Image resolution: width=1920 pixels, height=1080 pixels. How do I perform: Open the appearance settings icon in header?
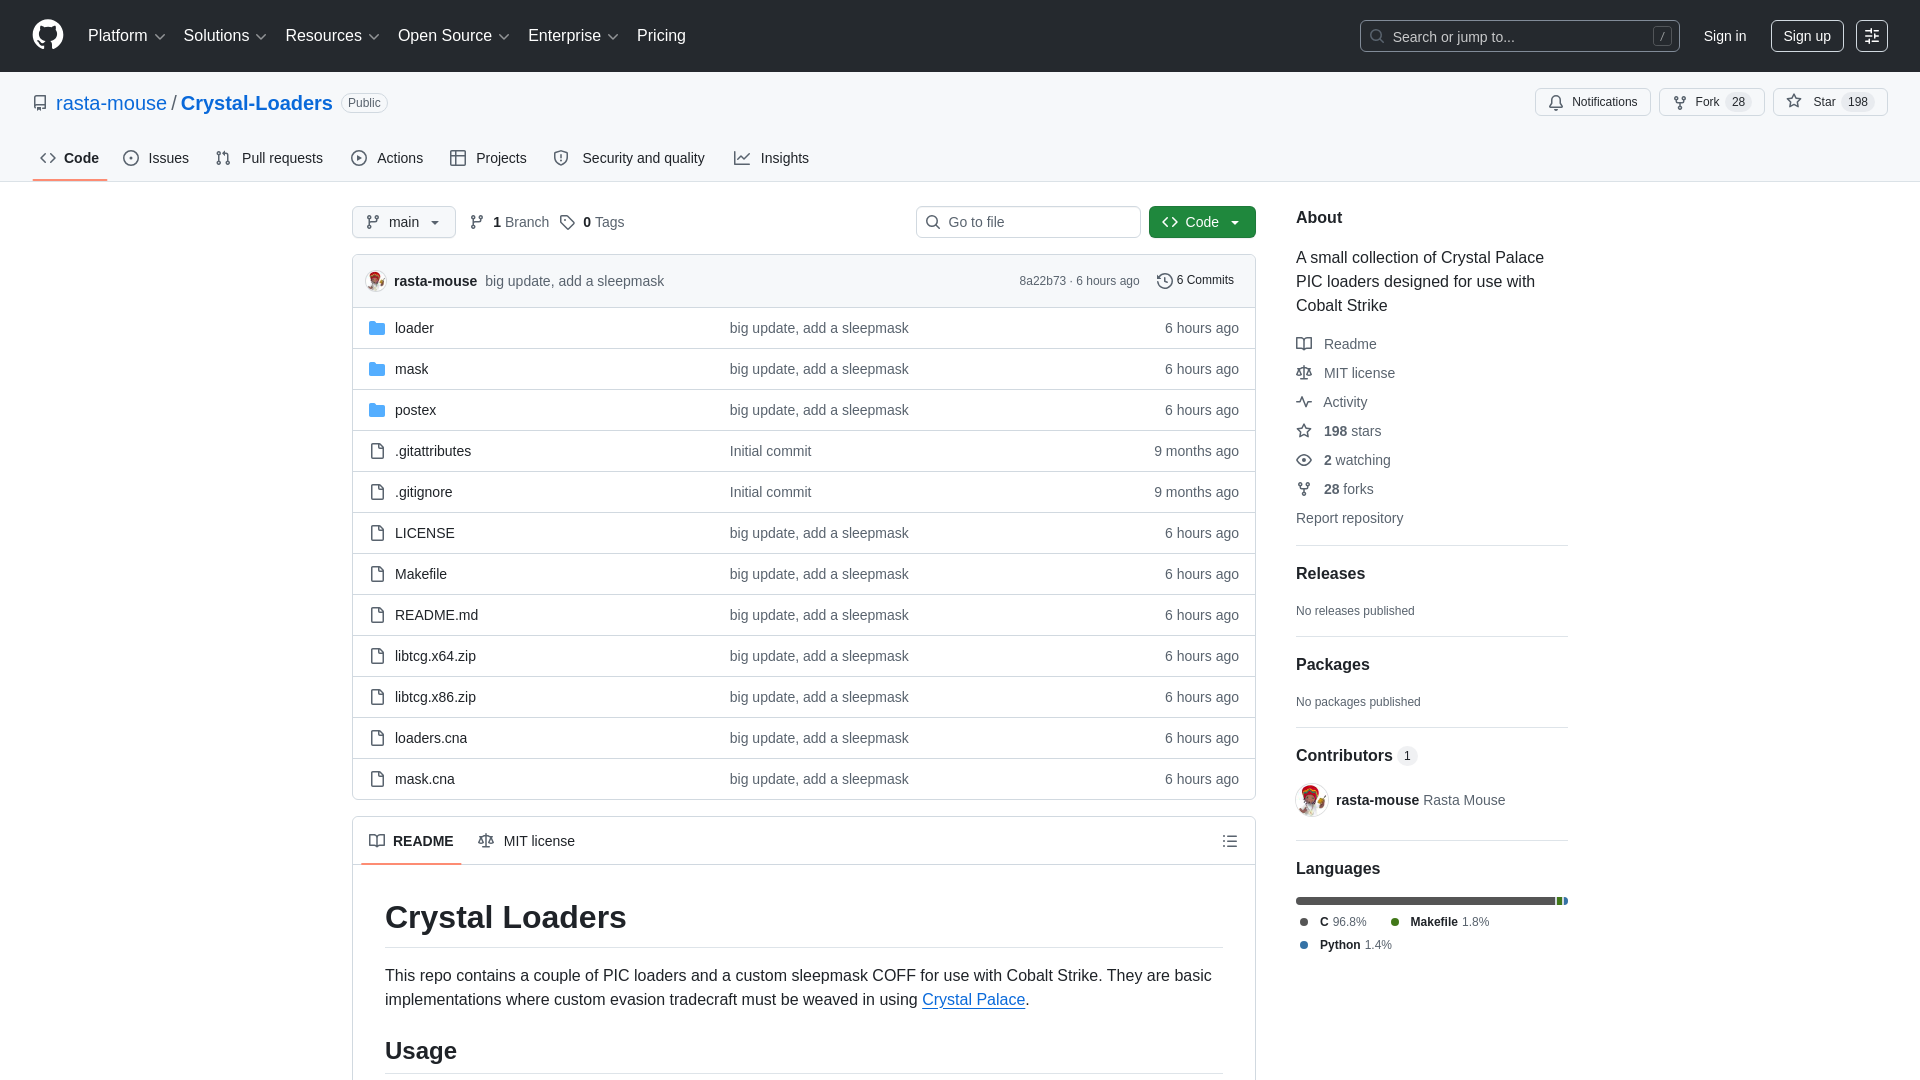(x=1871, y=36)
